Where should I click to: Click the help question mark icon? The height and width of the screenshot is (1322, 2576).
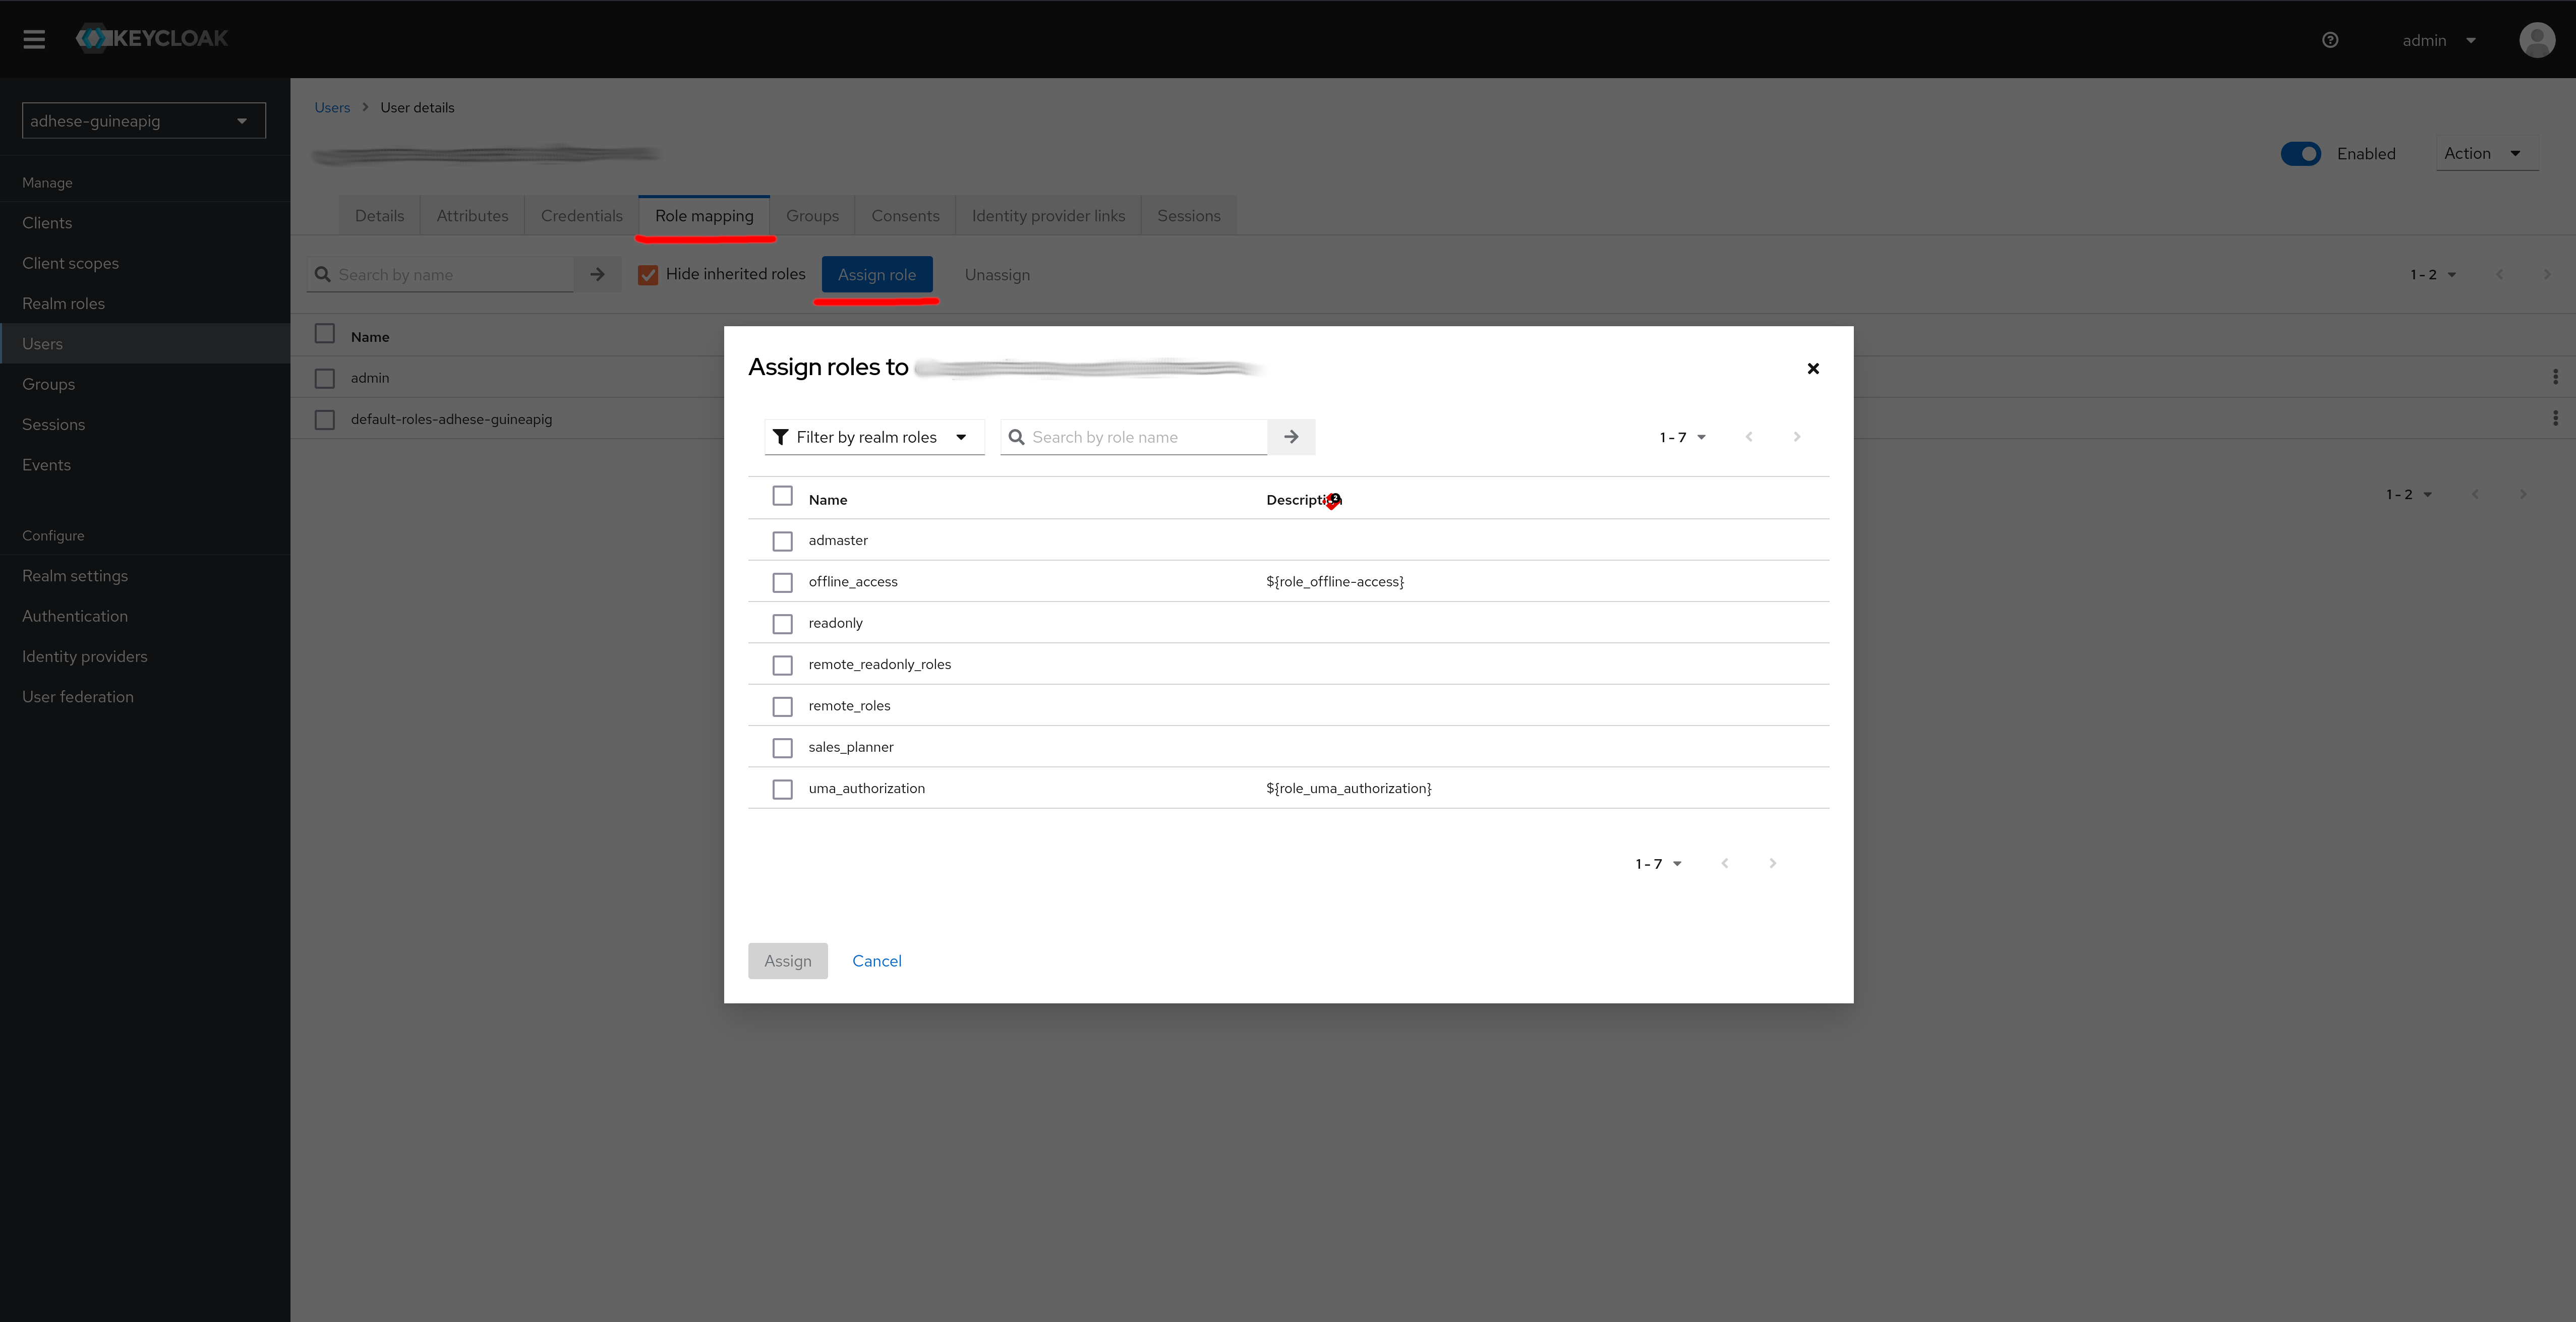click(x=2330, y=40)
